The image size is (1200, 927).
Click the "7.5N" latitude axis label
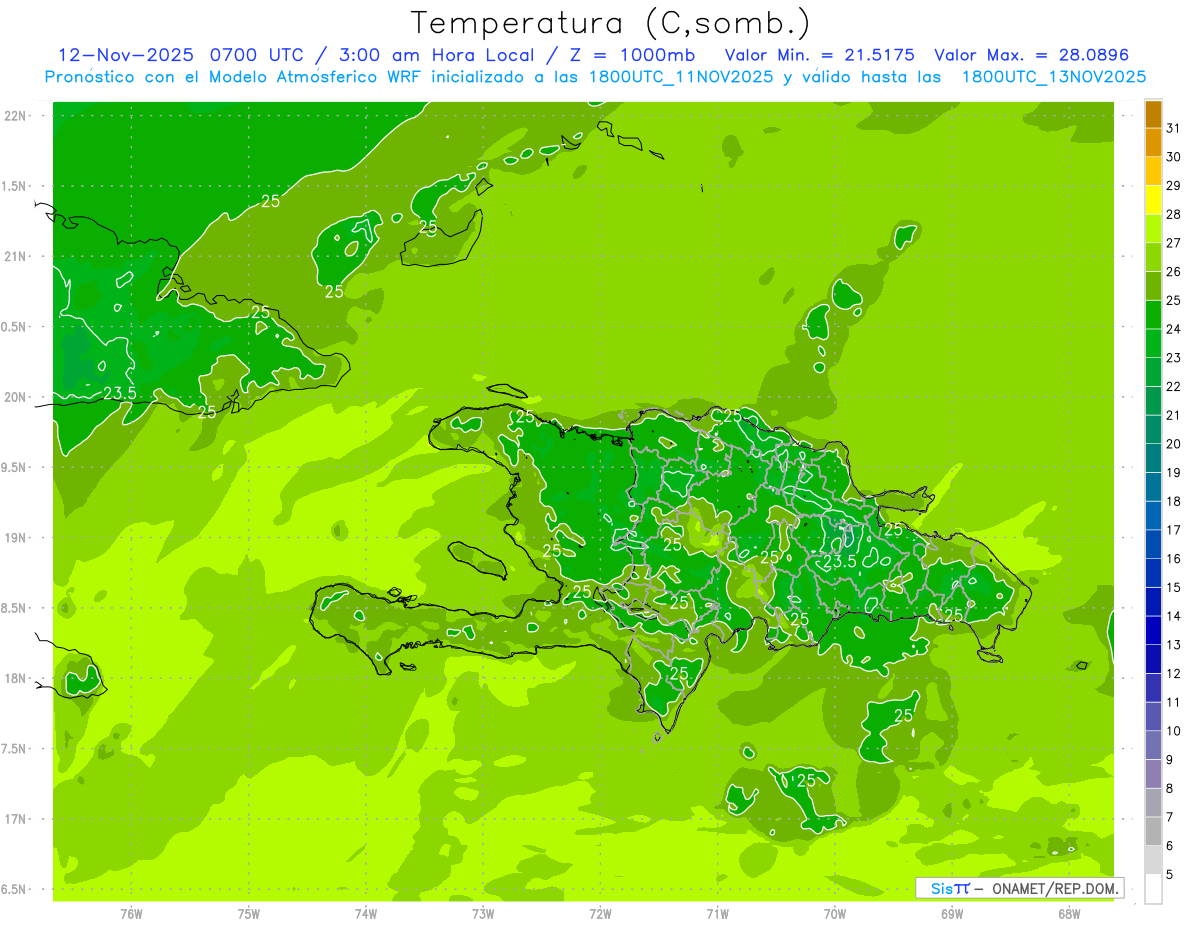tap(14, 749)
